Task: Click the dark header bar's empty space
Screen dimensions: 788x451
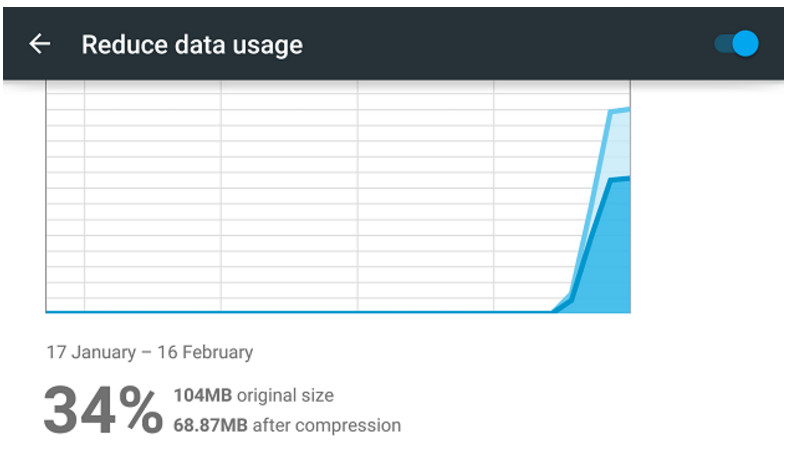Action: point(500,45)
